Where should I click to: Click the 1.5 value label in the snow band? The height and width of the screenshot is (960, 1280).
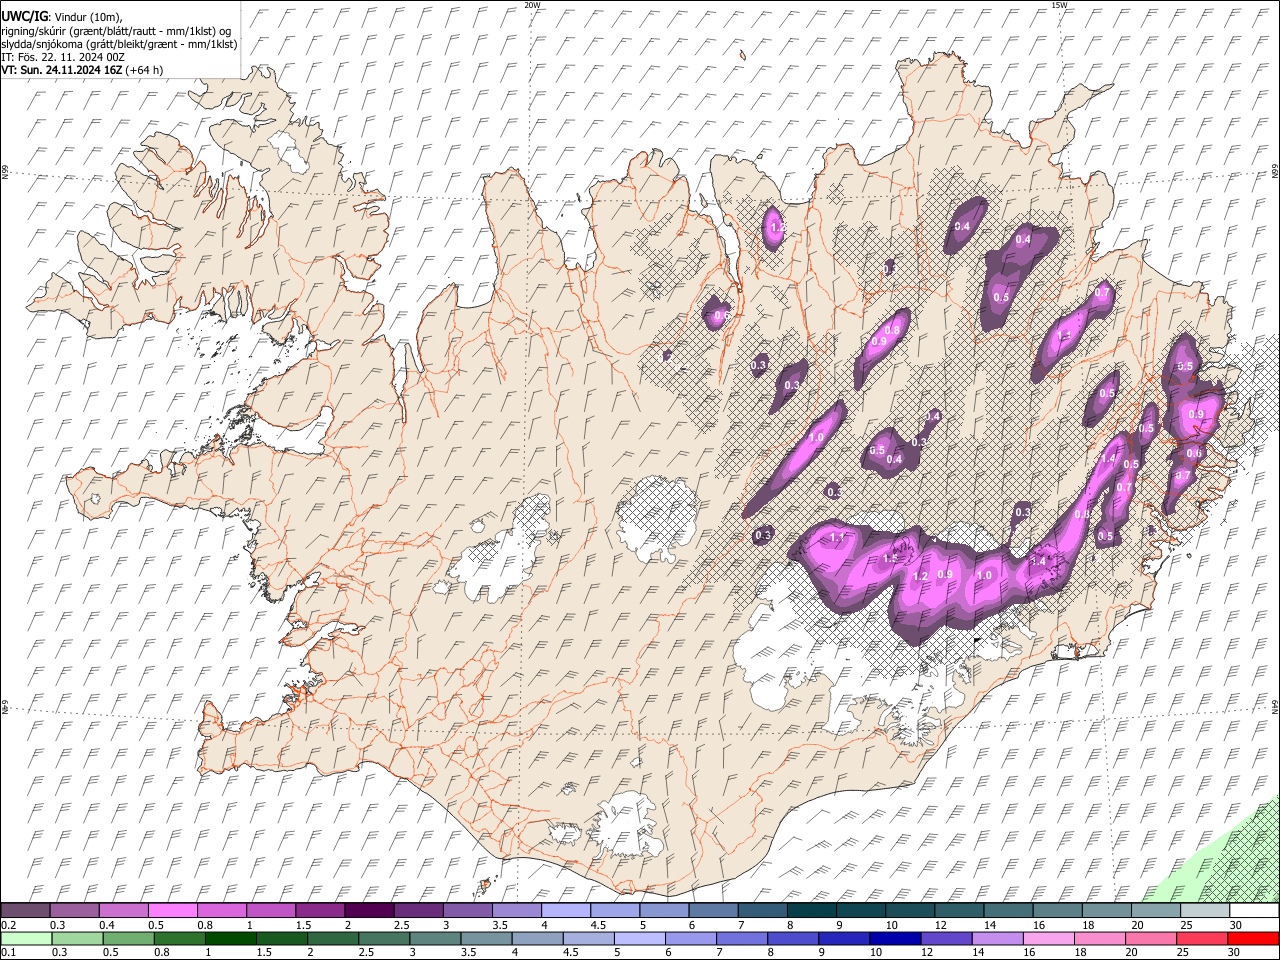(890, 558)
